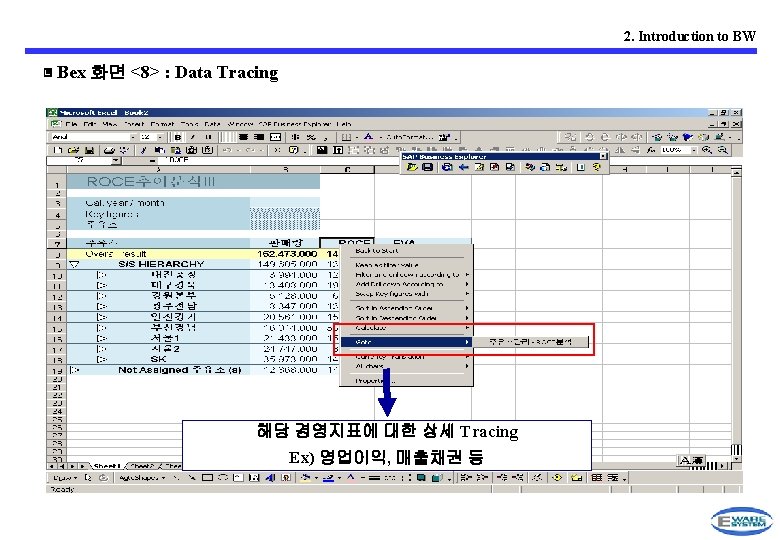
Task: Open the File menu
Action: pyautogui.click(x=71, y=124)
